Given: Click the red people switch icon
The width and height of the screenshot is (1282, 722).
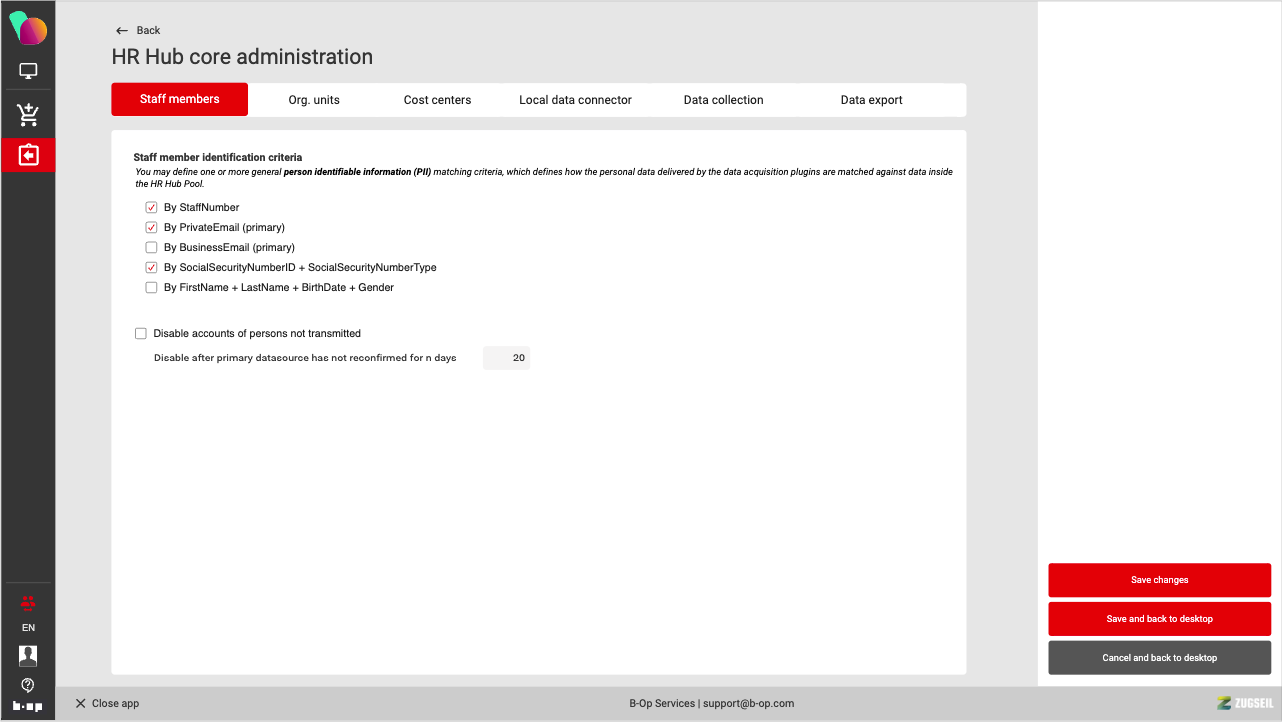Looking at the screenshot, I should [x=28, y=602].
